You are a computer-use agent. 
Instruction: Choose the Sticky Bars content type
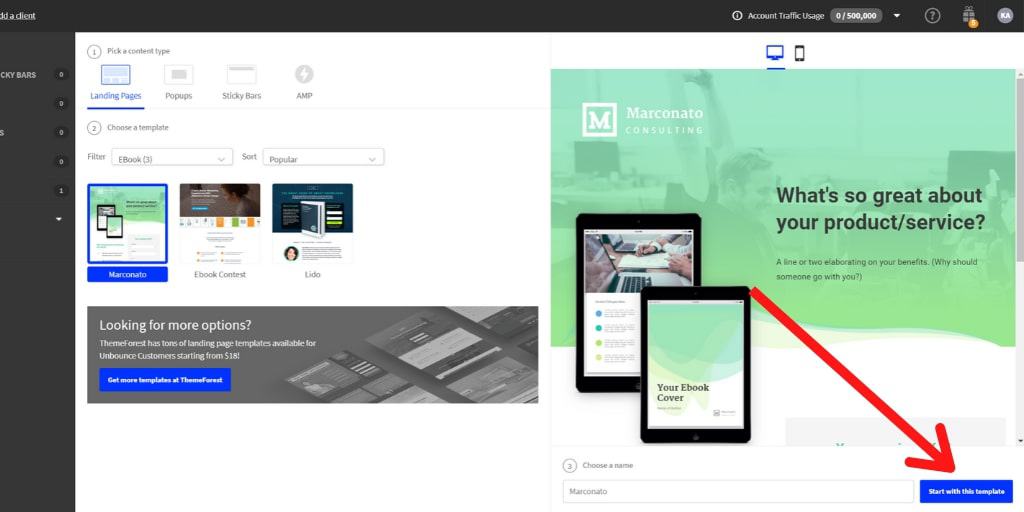pyautogui.click(x=241, y=84)
